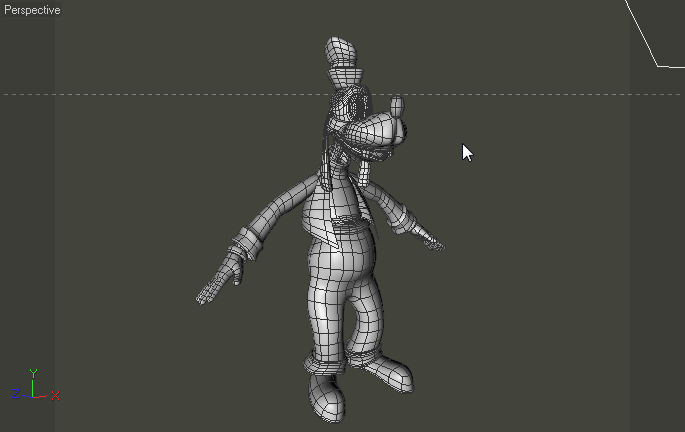Click the XYZ axis gizmo
685x432 pixels.
coord(35,385)
